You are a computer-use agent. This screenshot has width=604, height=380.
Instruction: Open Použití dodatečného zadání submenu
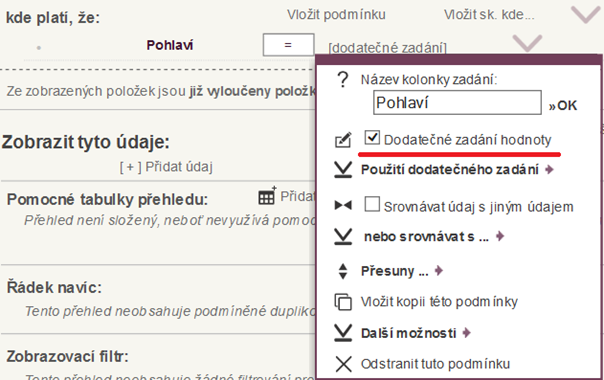pos(457,170)
